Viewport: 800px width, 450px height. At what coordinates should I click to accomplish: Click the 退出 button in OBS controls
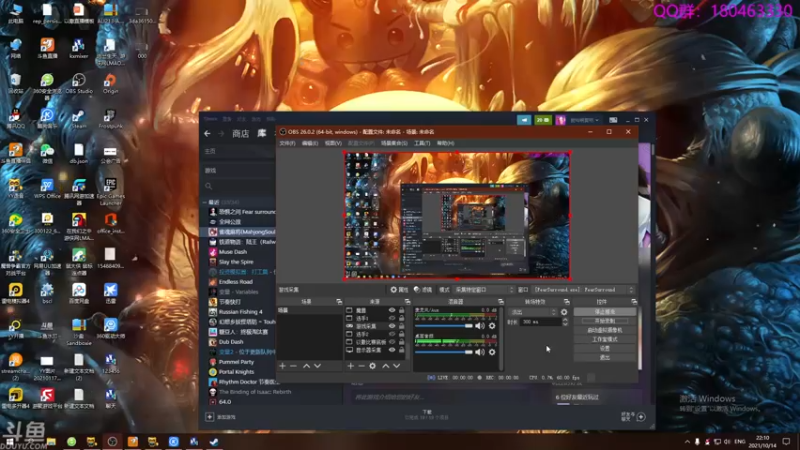point(605,358)
